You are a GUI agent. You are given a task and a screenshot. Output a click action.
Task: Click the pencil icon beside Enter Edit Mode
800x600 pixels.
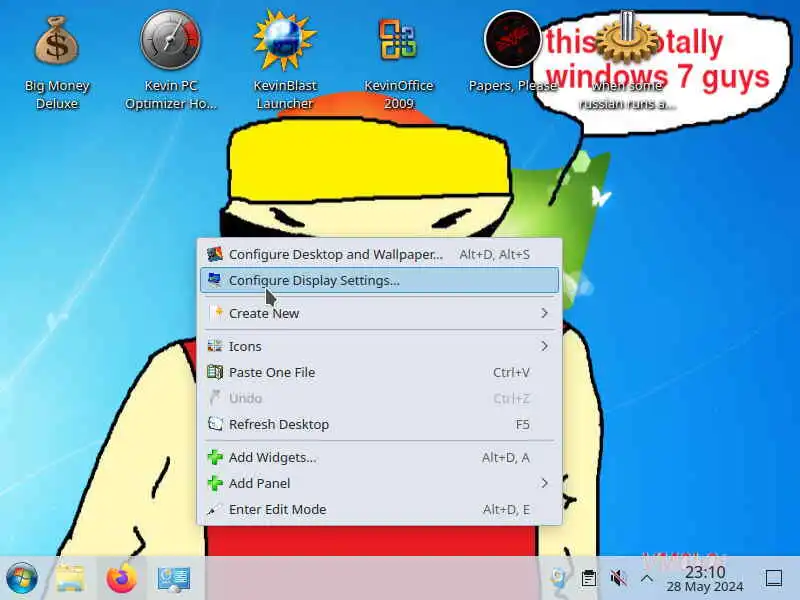pyautogui.click(x=215, y=509)
